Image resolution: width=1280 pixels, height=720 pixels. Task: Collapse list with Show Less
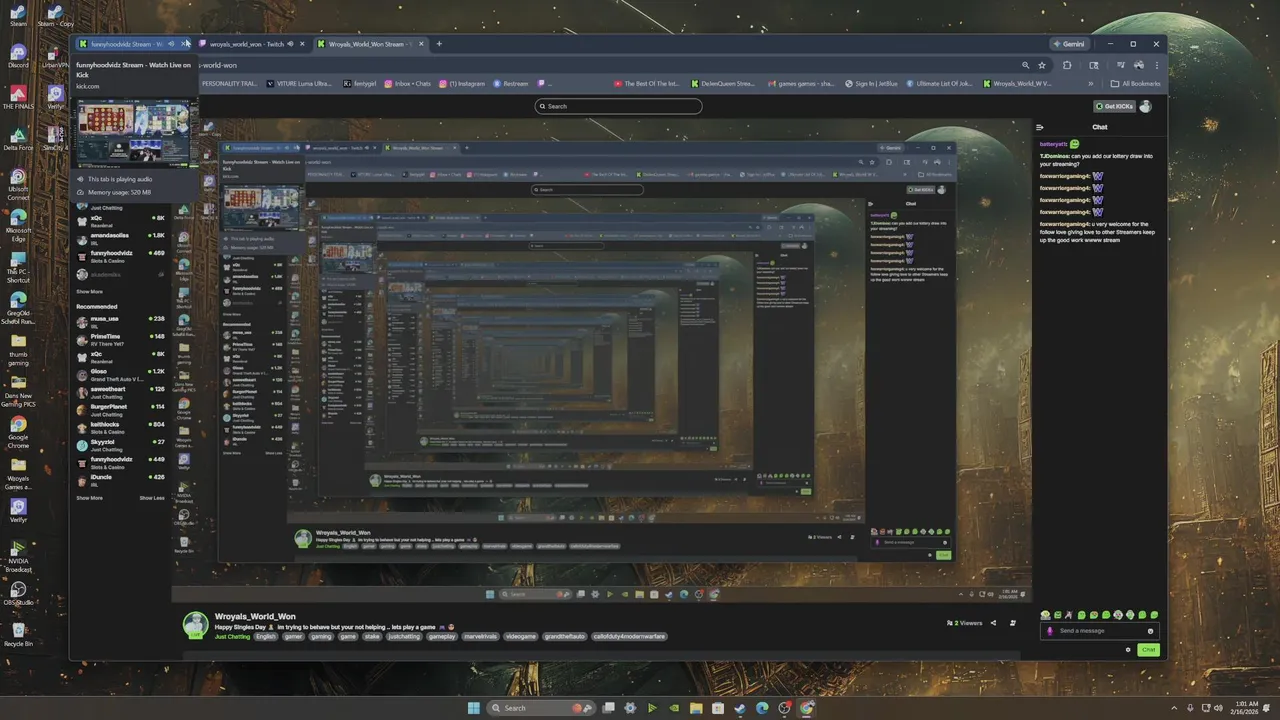[x=152, y=497]
